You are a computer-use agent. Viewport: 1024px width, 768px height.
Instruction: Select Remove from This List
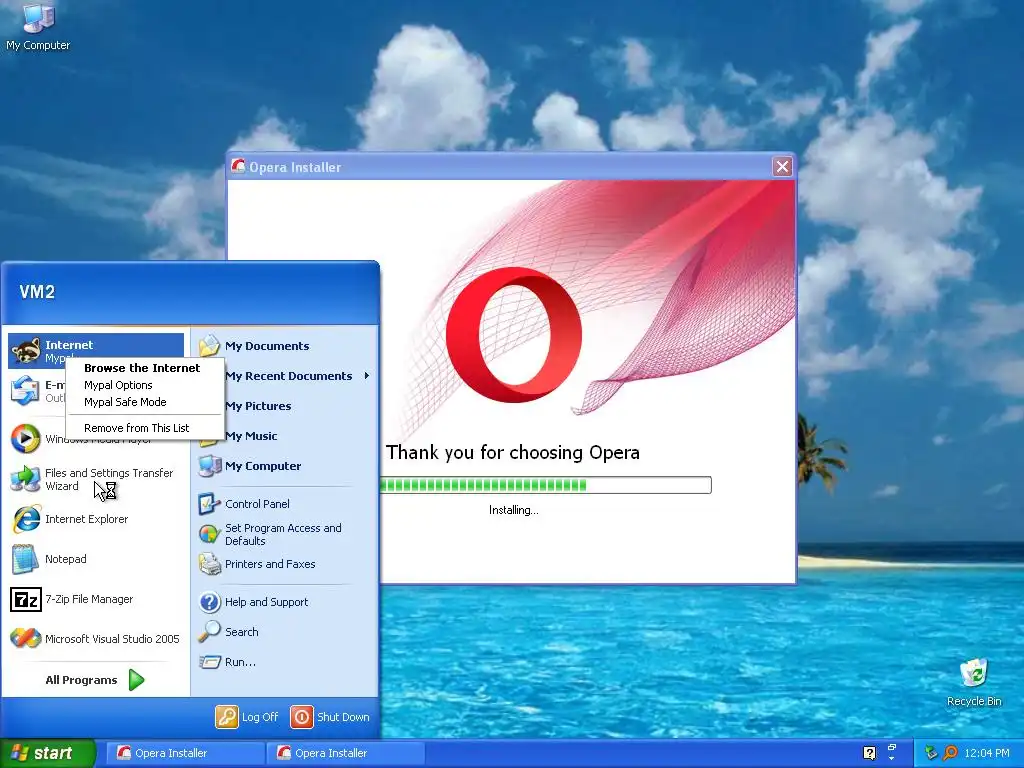pyautogui.click(x=136, y=428)
